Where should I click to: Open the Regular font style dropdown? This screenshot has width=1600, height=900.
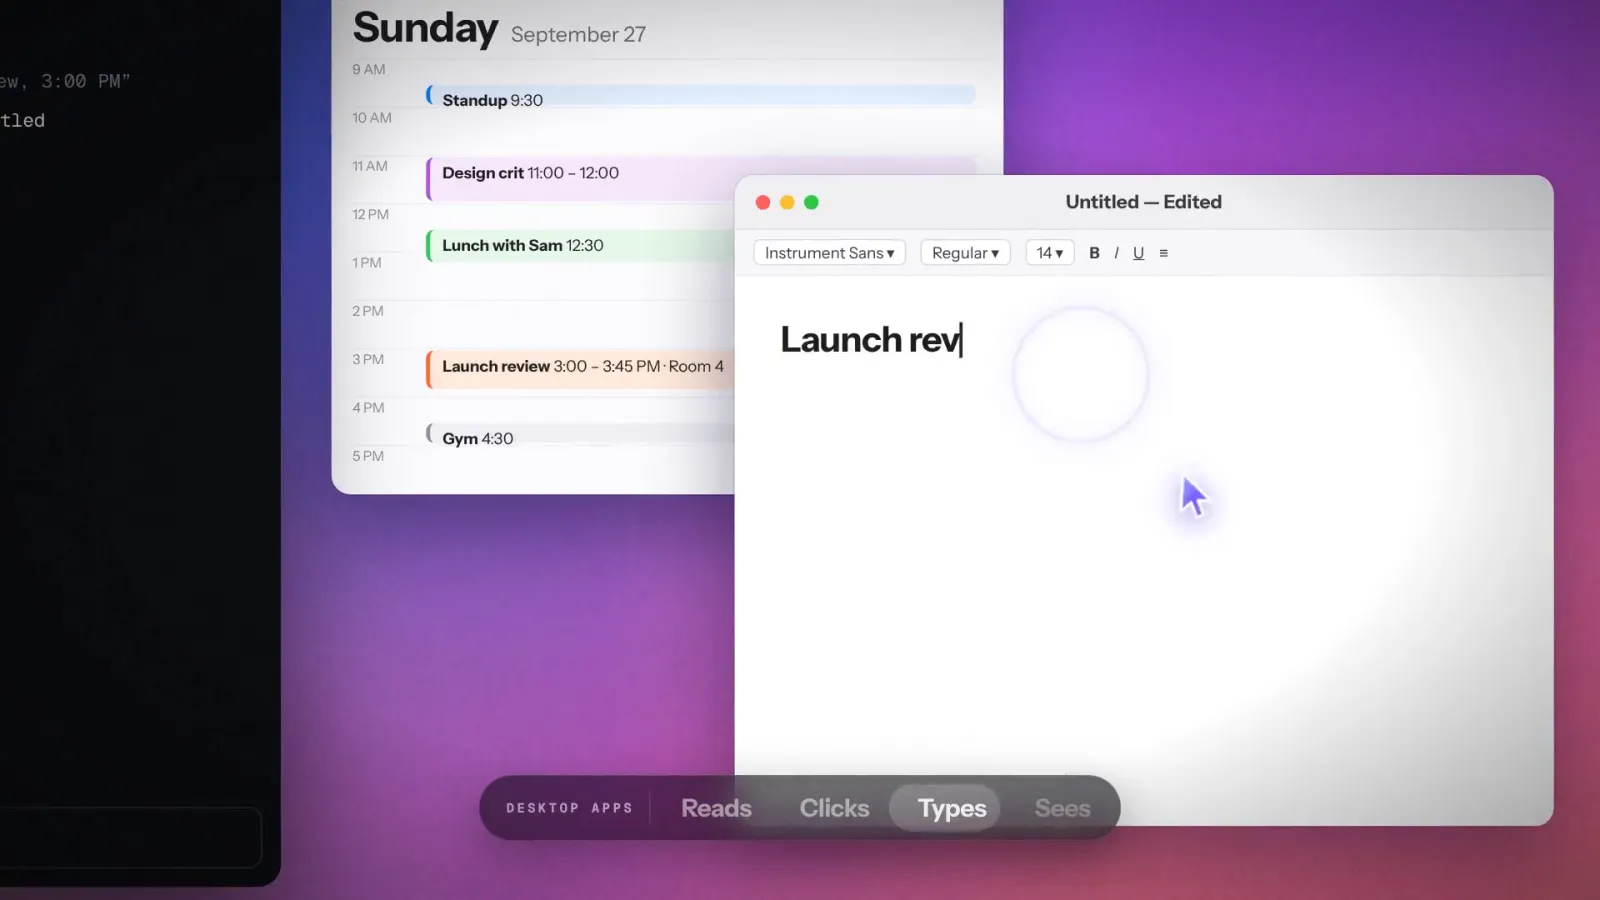point(965,253)
